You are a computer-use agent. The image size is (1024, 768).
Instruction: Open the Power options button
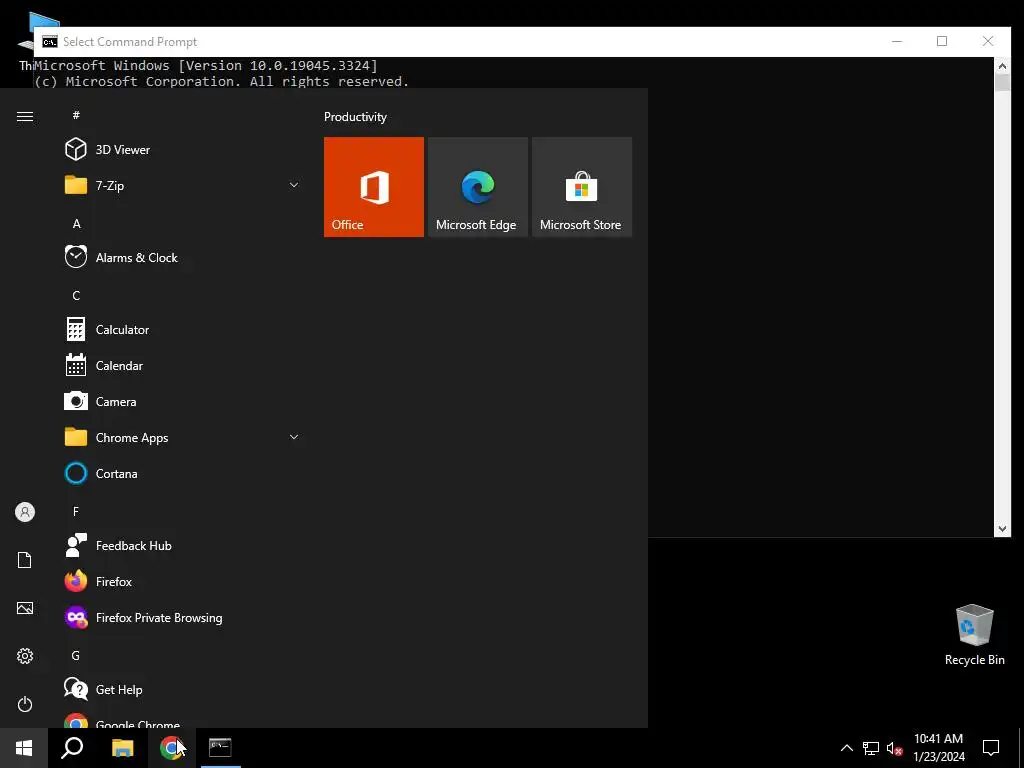pos(25,704)
